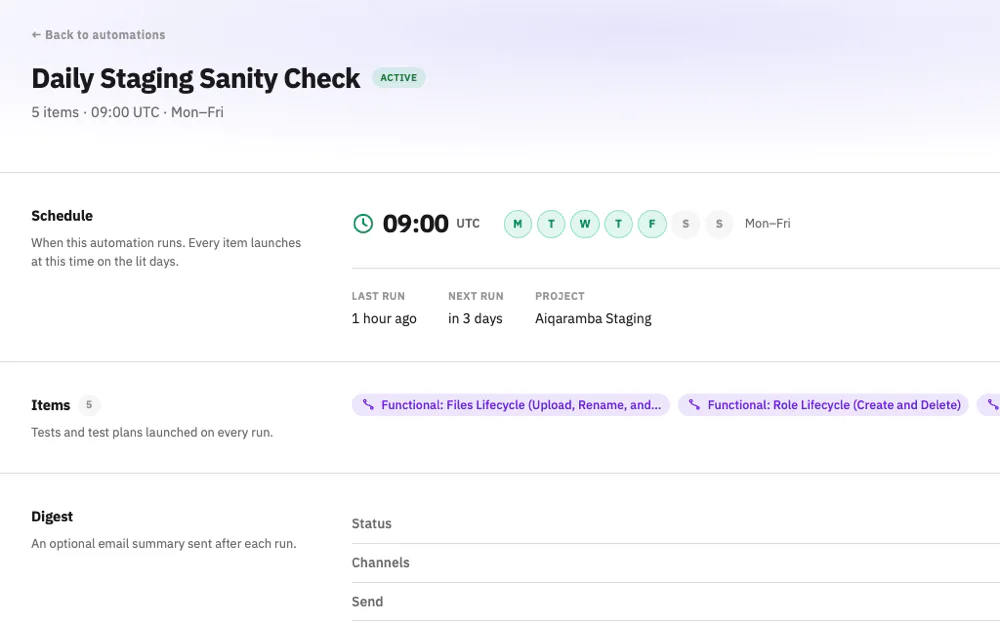1000x625 pixels.
Task: Toggle the Friday day chip
Action: pyautogui.click(x=652, y=224)
